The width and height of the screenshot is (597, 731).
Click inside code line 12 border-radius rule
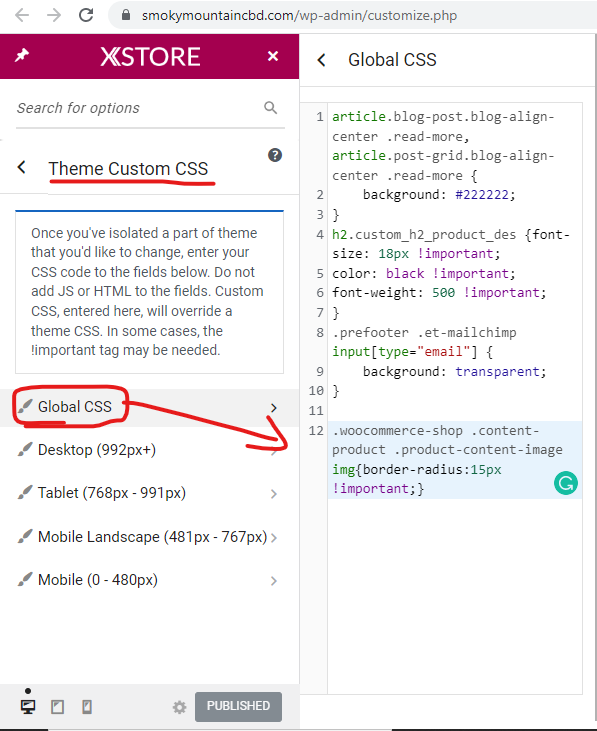pyautogui.click(x=454, y=460)
